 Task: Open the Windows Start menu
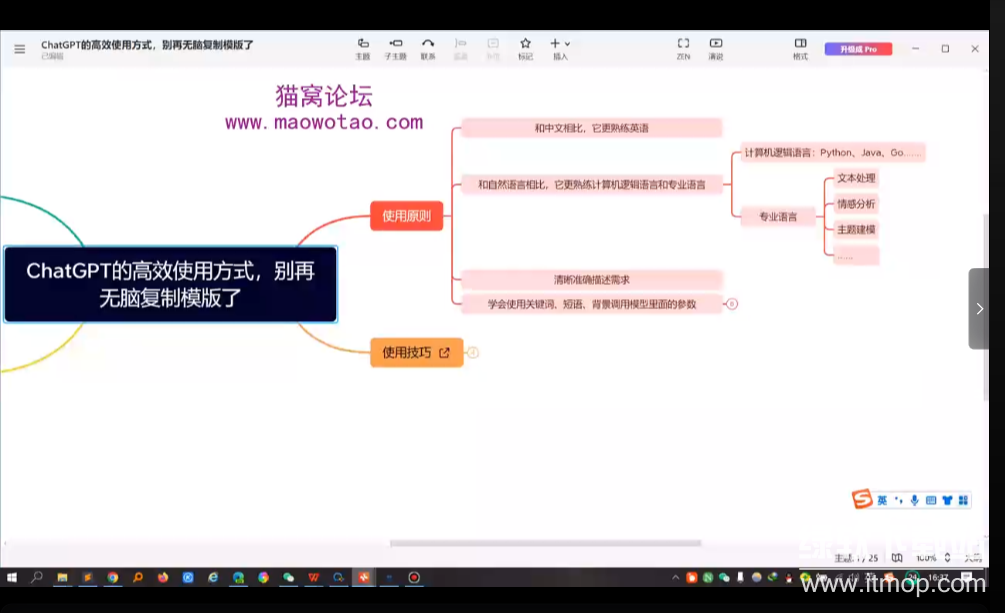[12, 578]
